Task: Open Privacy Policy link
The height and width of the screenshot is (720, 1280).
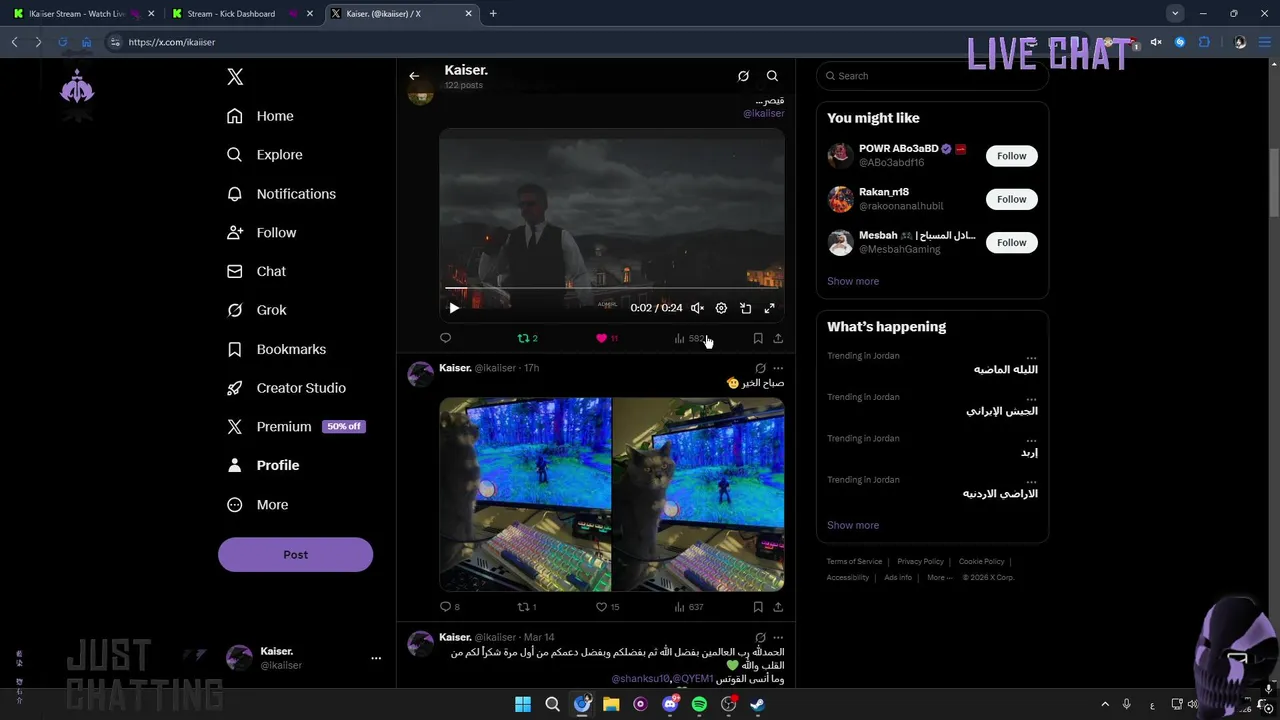Action: tap(920, 562)
